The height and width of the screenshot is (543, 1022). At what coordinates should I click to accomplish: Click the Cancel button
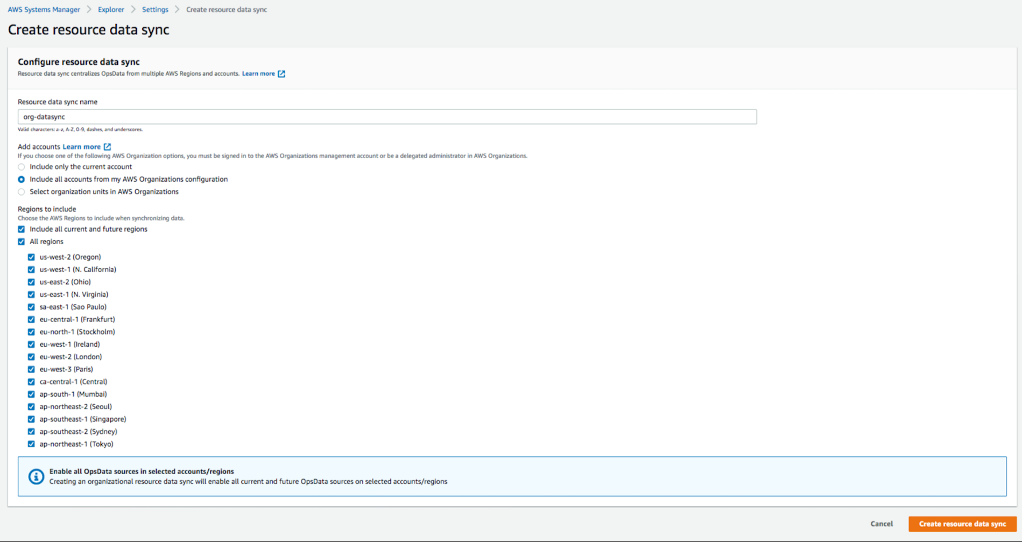881,524
